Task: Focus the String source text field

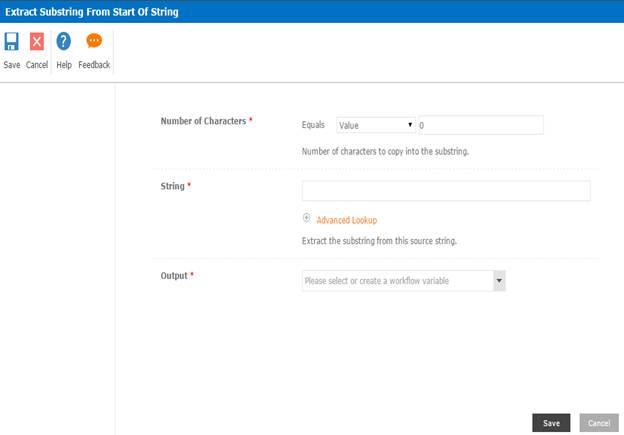Action: [446, 190]
